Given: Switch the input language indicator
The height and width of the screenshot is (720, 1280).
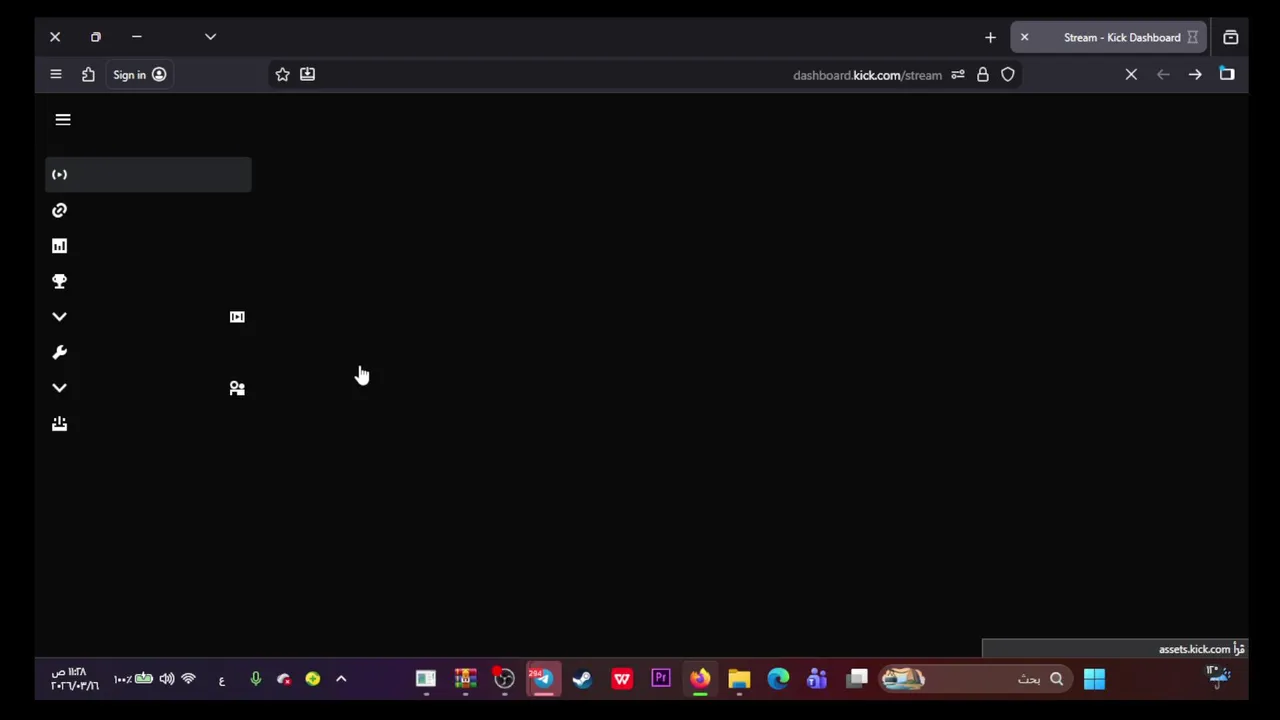Looking at the screenshot, I should tap(222, 680).
